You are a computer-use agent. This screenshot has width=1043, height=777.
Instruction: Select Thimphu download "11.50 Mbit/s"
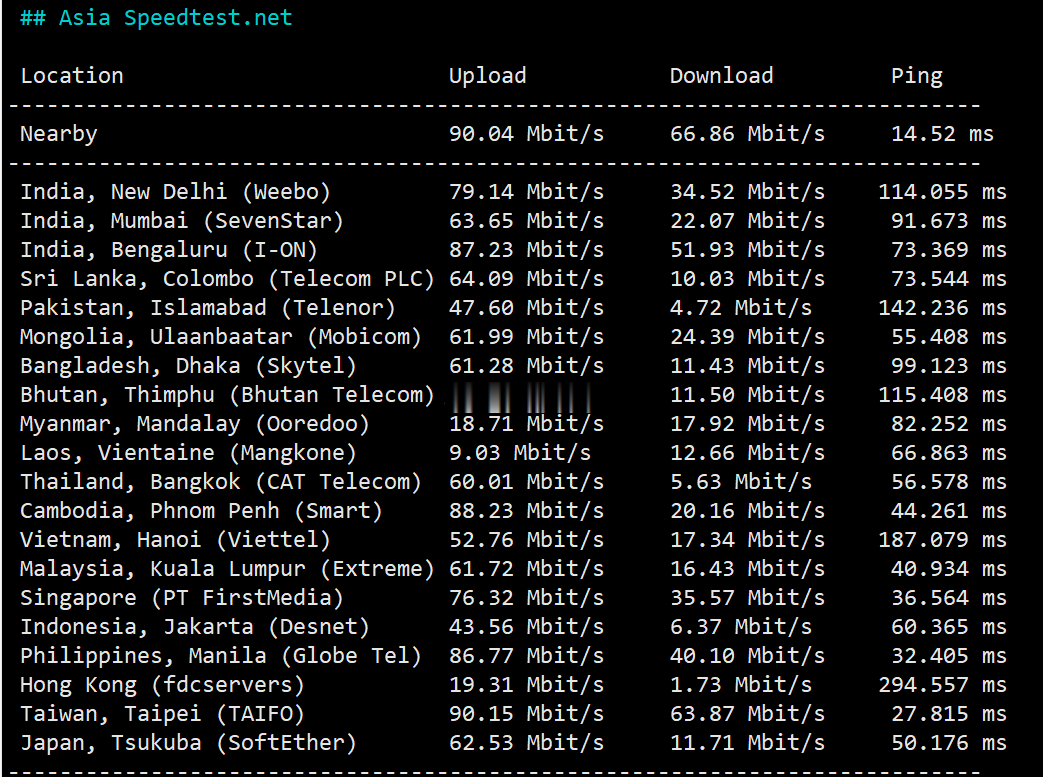[x=747, y=395]
